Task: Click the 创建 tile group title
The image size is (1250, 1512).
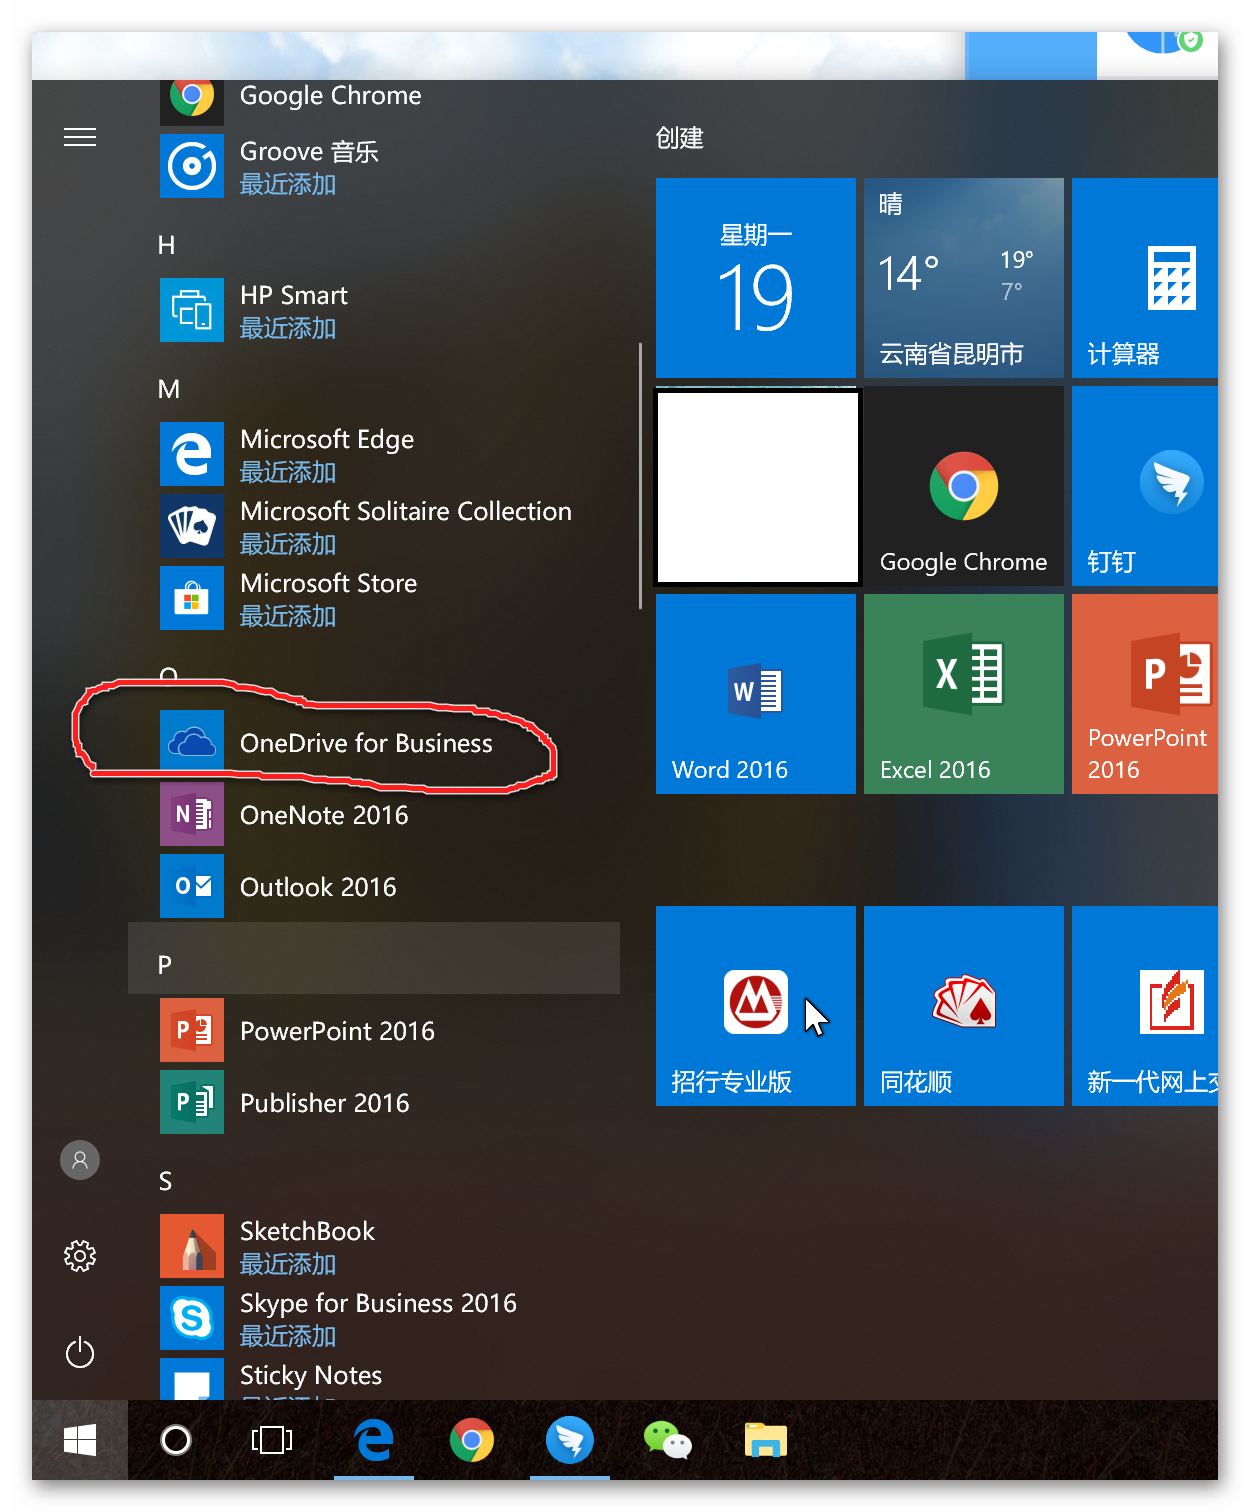Action: pos(680,138)
